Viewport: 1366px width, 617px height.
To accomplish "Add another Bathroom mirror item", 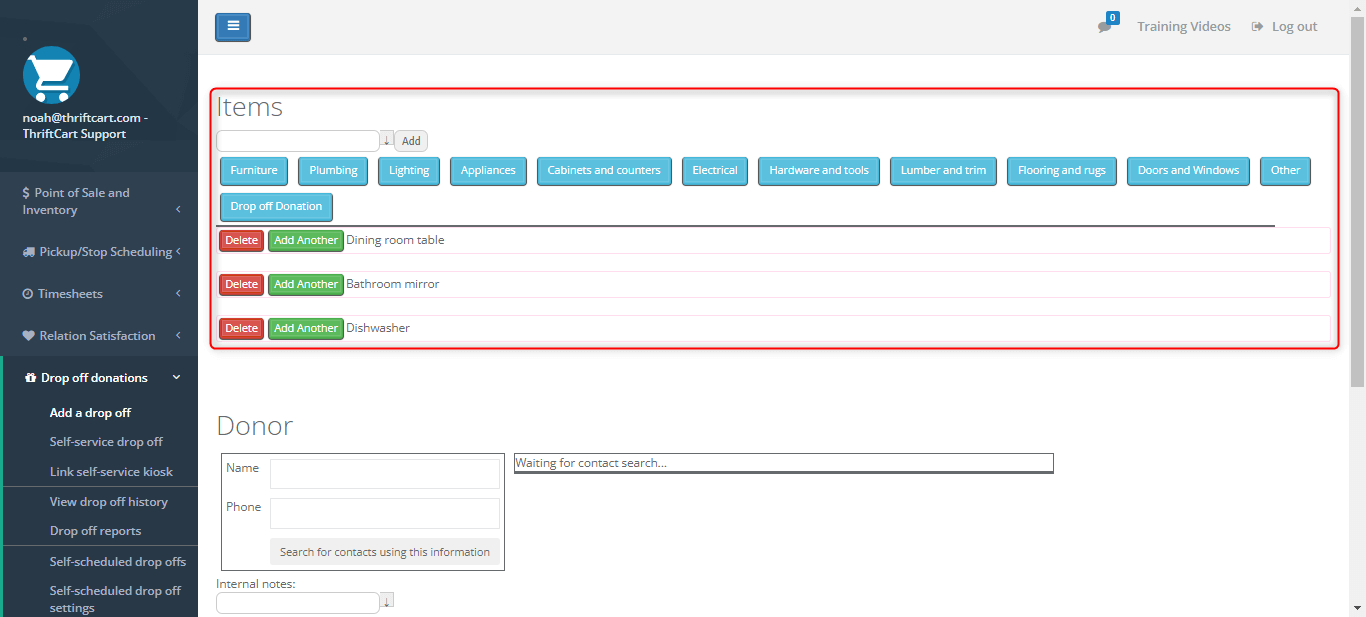I will pos(306,285).
